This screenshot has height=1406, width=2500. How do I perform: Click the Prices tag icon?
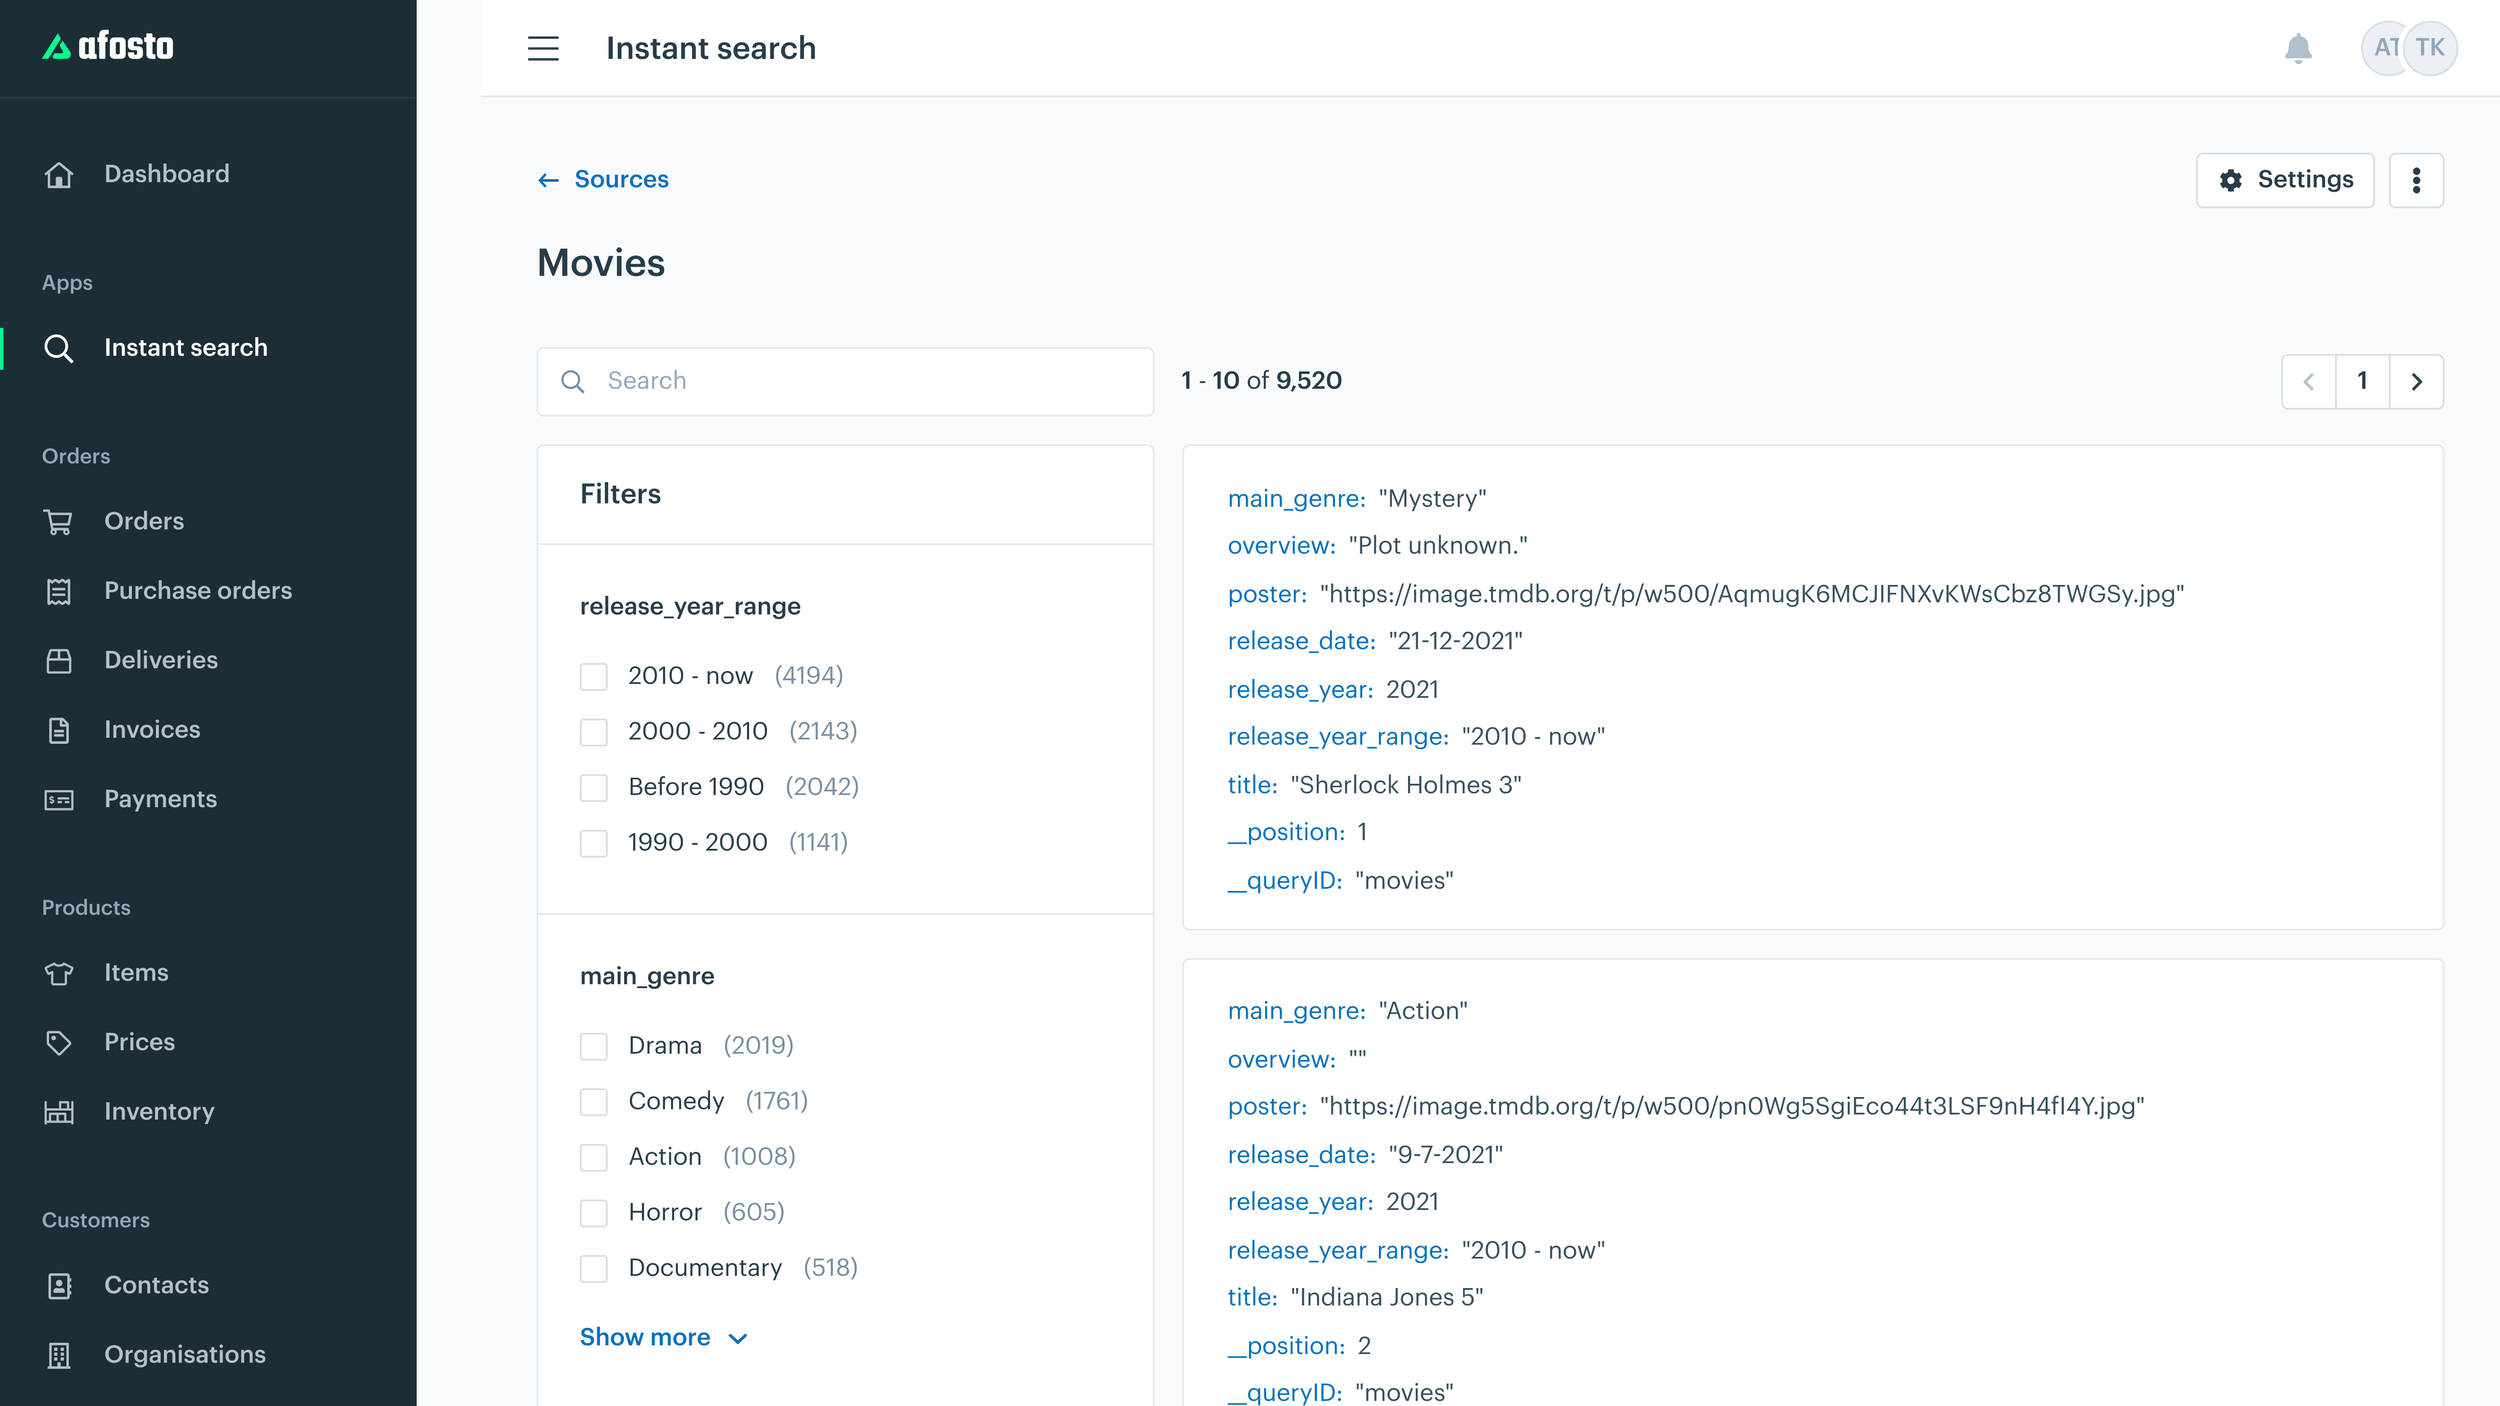[x=59, y=1043]
